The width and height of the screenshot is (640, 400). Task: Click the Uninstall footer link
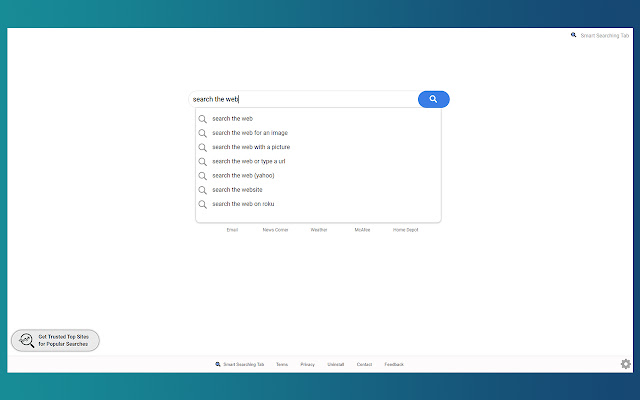coord(336,364)
